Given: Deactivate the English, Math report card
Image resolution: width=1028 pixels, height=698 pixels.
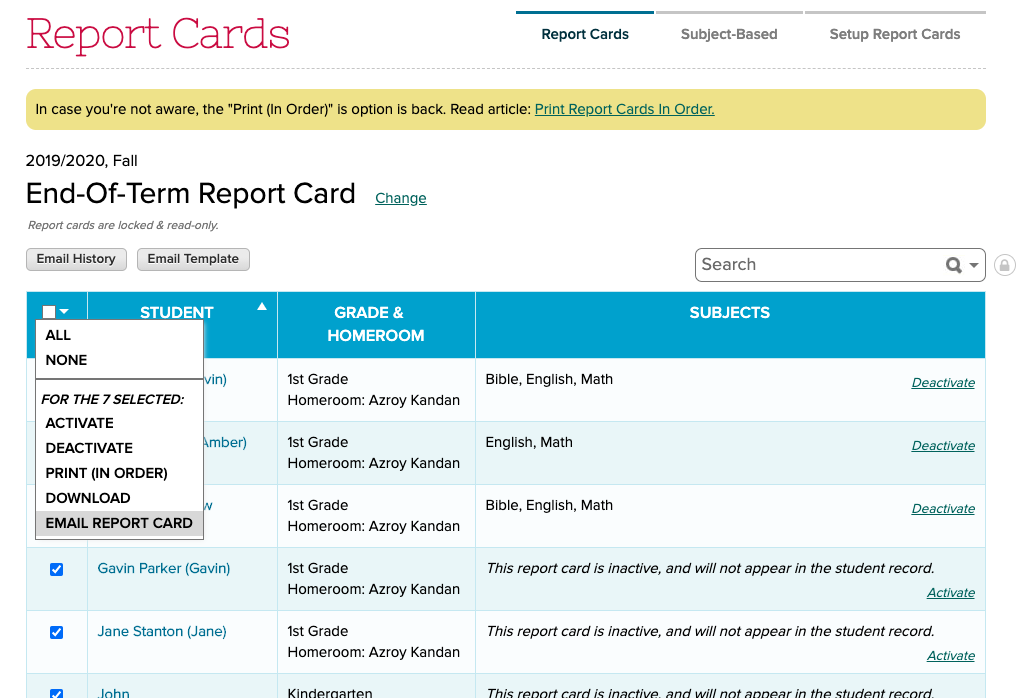Looking at the screenshot, I should click(x=943, y=446).
